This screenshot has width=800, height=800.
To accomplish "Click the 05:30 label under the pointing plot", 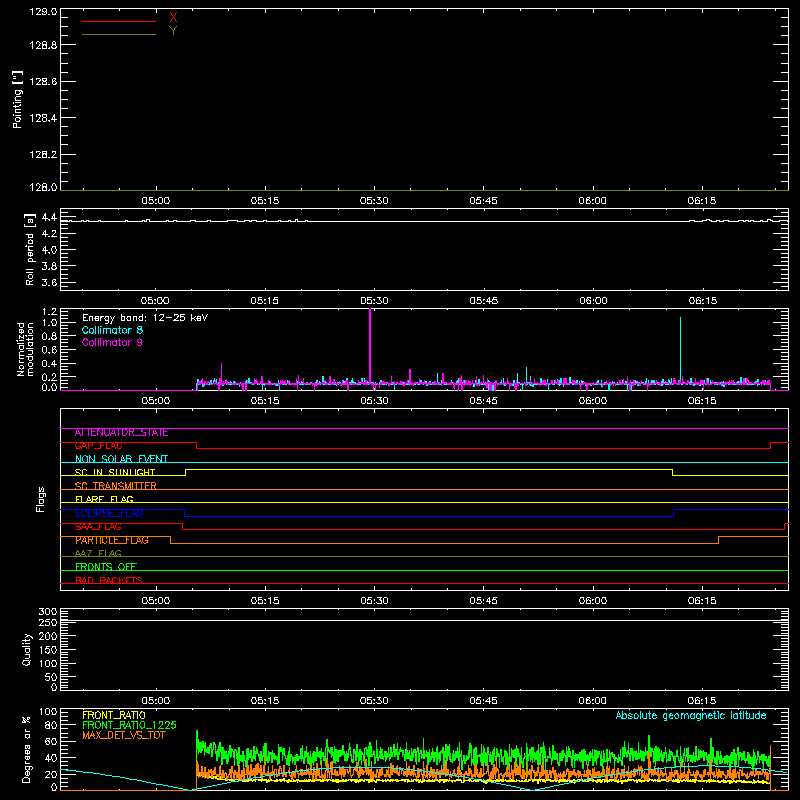I will click(374, 201).
